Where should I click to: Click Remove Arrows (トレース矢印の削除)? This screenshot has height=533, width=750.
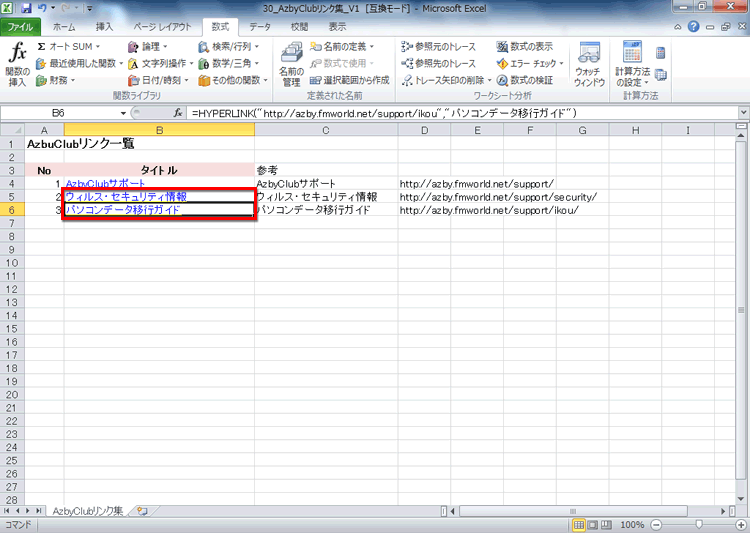[x=446, y=80]
